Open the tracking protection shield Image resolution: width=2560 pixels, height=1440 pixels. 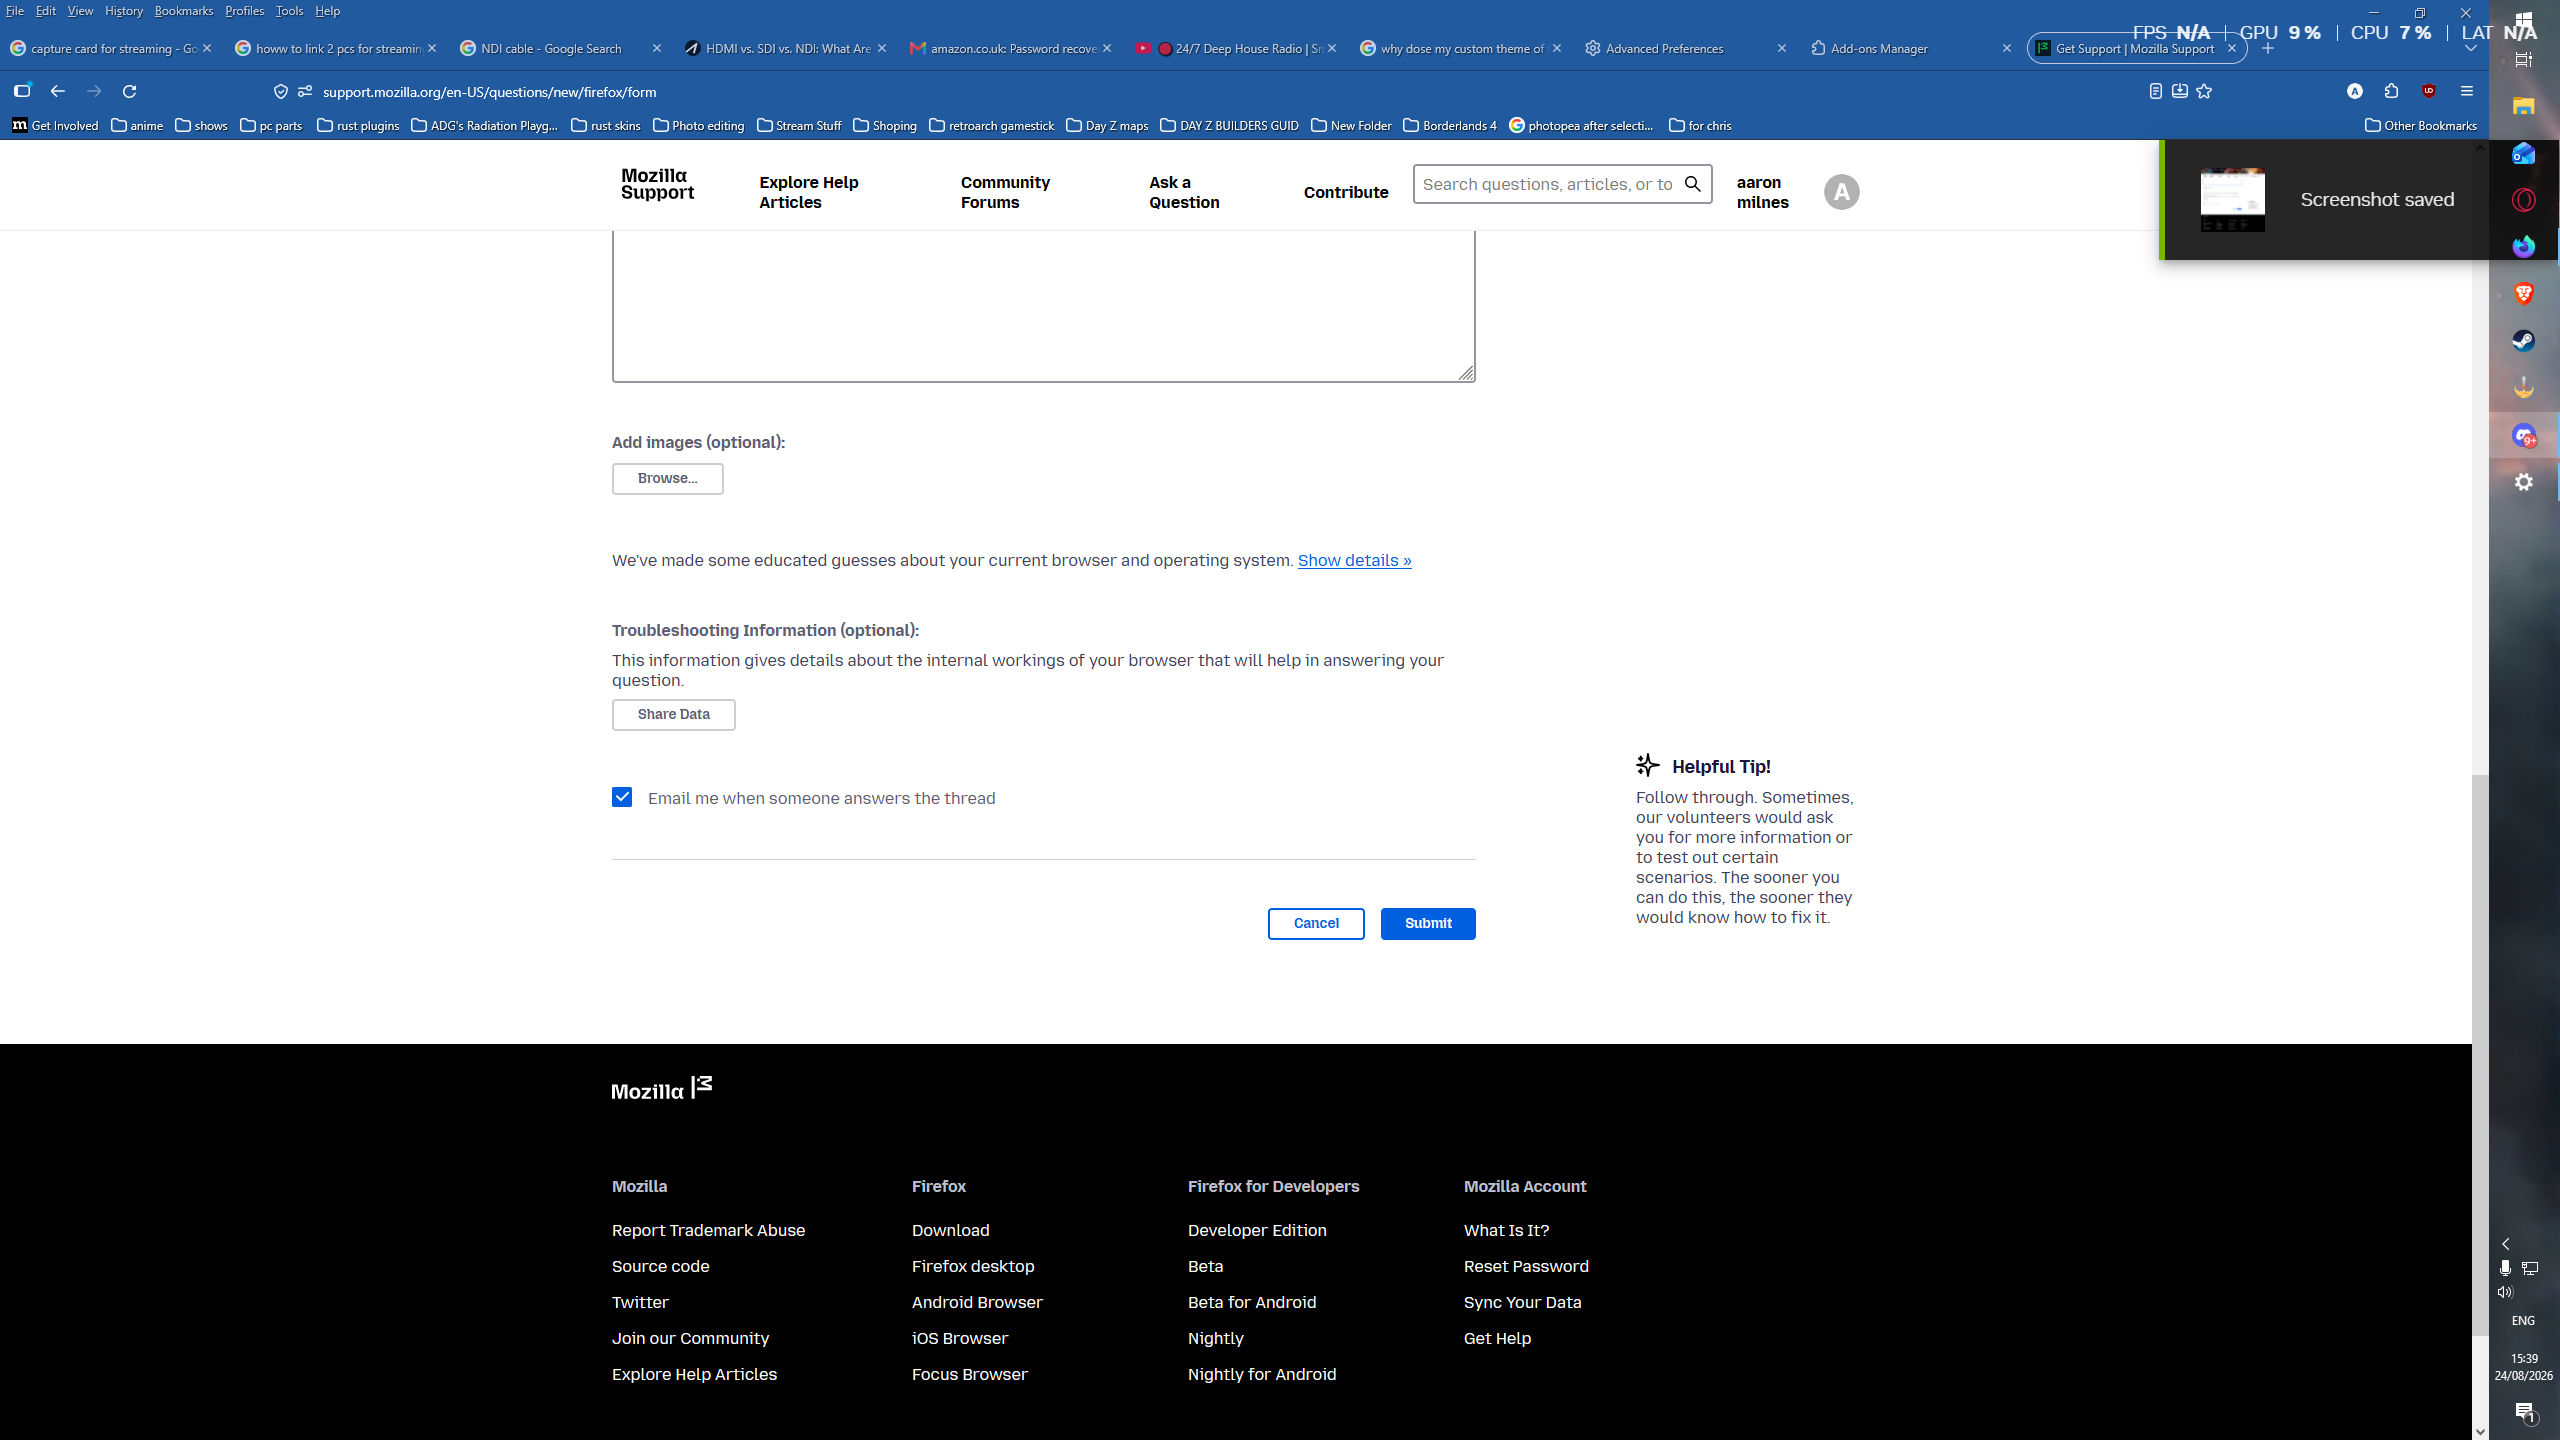tap(281, 91)
